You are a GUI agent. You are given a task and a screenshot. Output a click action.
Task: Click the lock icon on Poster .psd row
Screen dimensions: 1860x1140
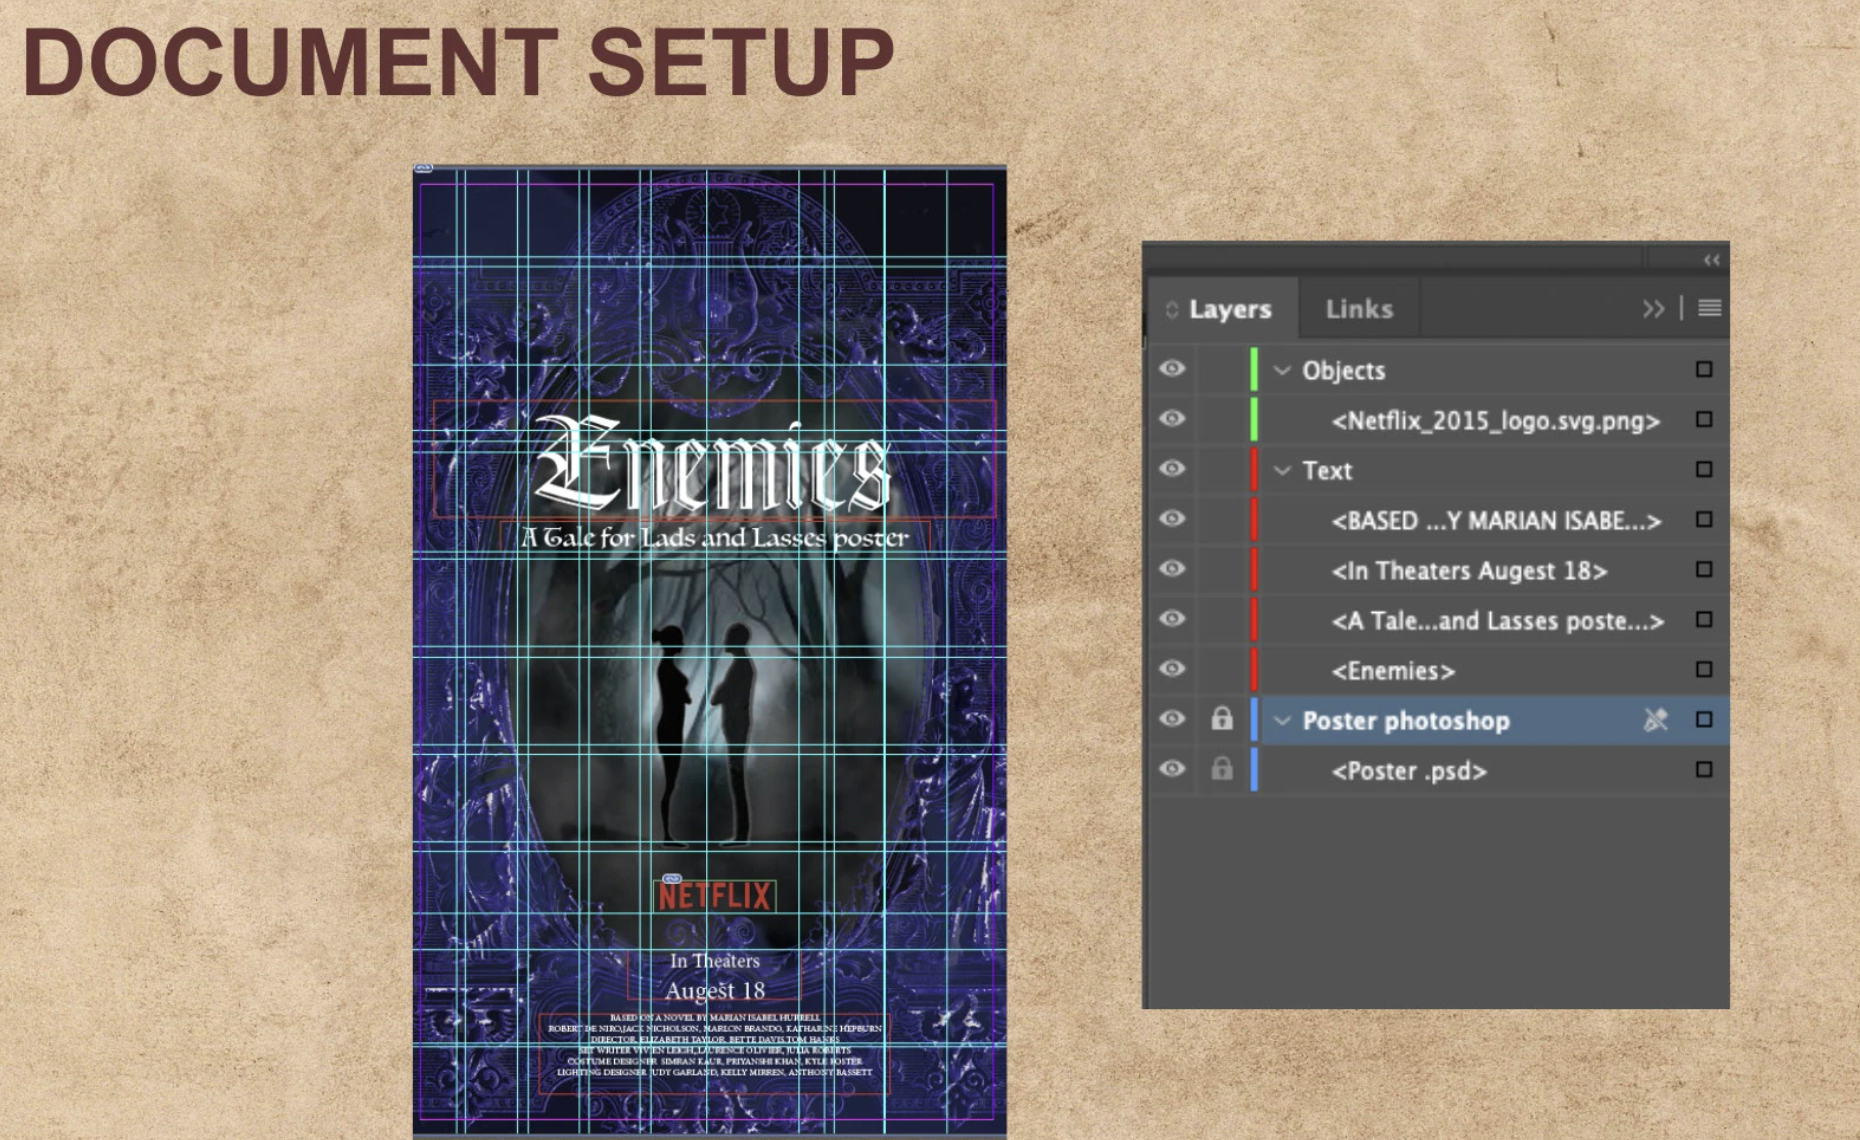(1221, 769)
